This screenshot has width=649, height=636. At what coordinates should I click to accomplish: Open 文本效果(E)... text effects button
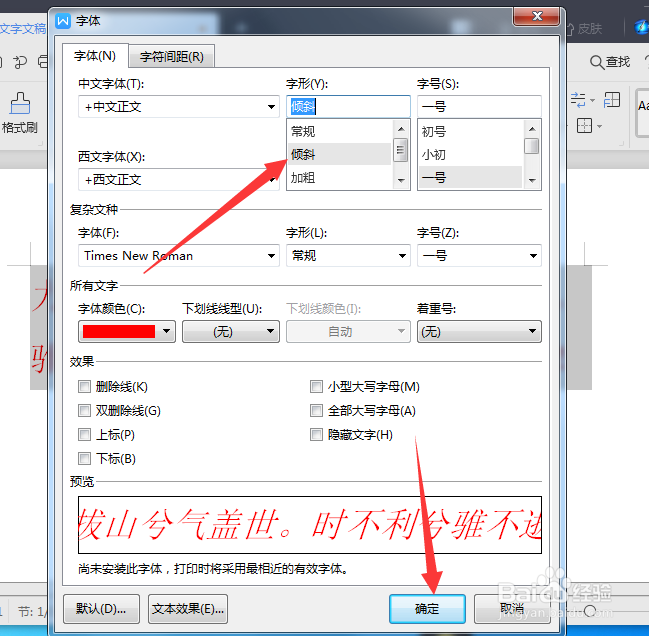(188, 609)
